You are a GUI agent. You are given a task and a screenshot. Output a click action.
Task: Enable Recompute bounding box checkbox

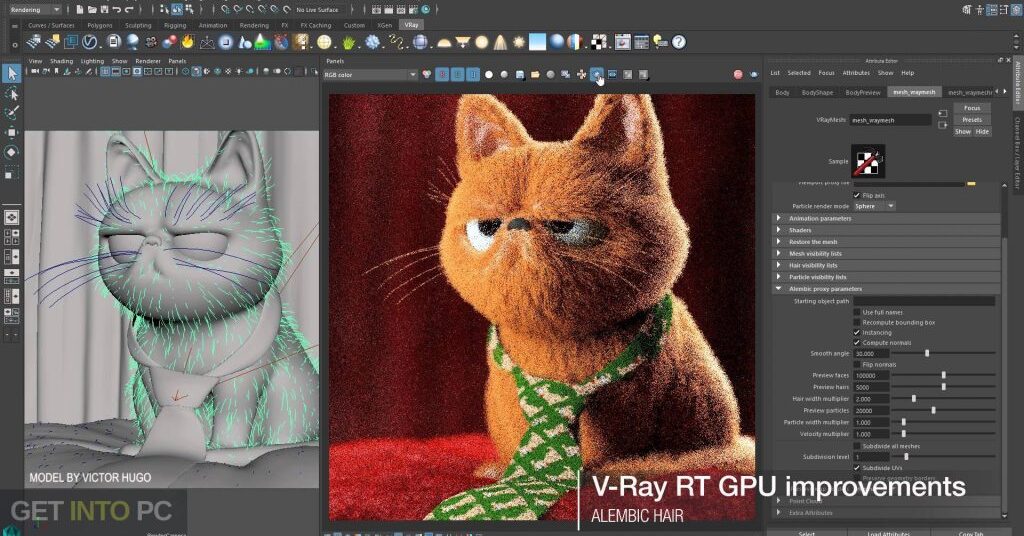[857, 322]
